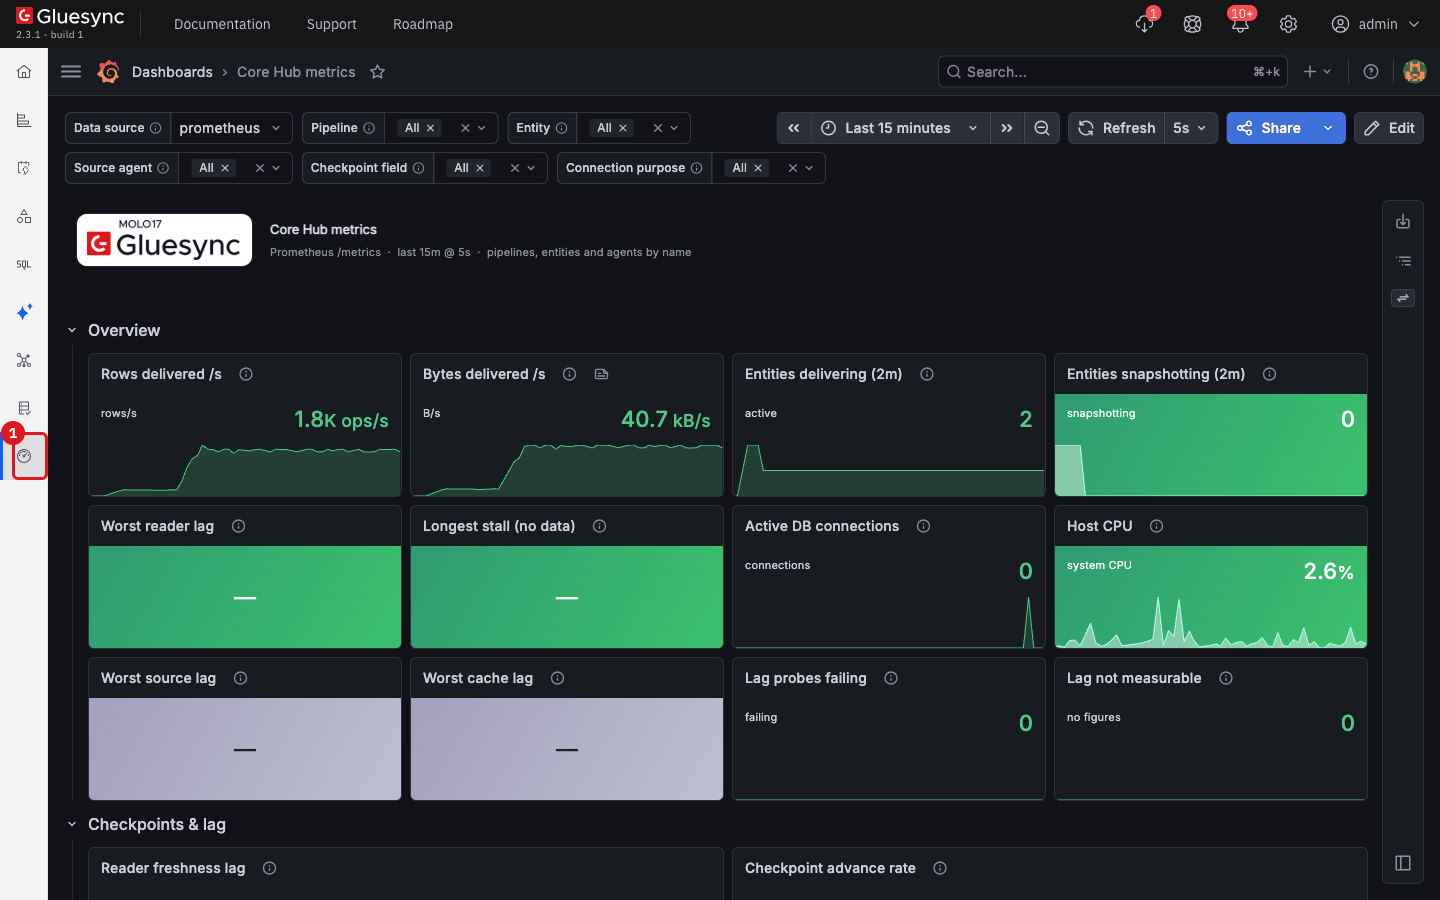Toggle the Grafana hamburger menu
Viewport: 1440px width, 900px height.
click(71, 72)
